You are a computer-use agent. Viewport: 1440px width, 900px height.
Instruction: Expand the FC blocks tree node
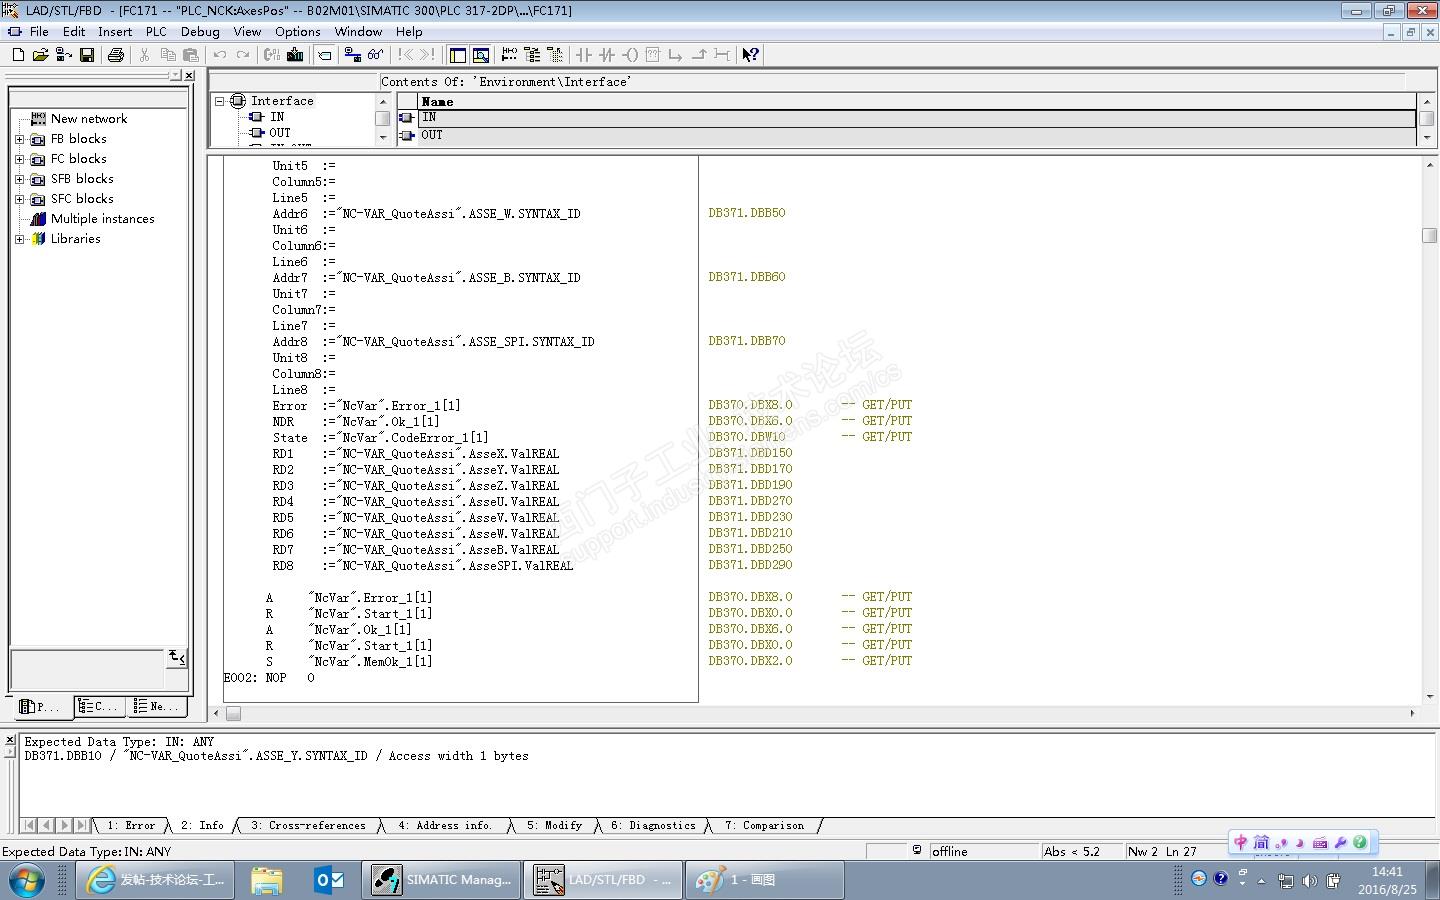tap(19, 159)
